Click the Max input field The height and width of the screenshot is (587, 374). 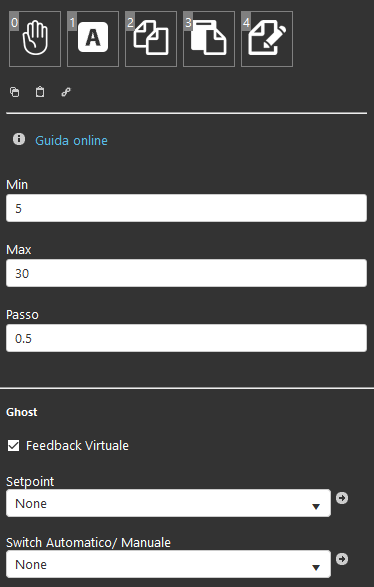(186, 273)
